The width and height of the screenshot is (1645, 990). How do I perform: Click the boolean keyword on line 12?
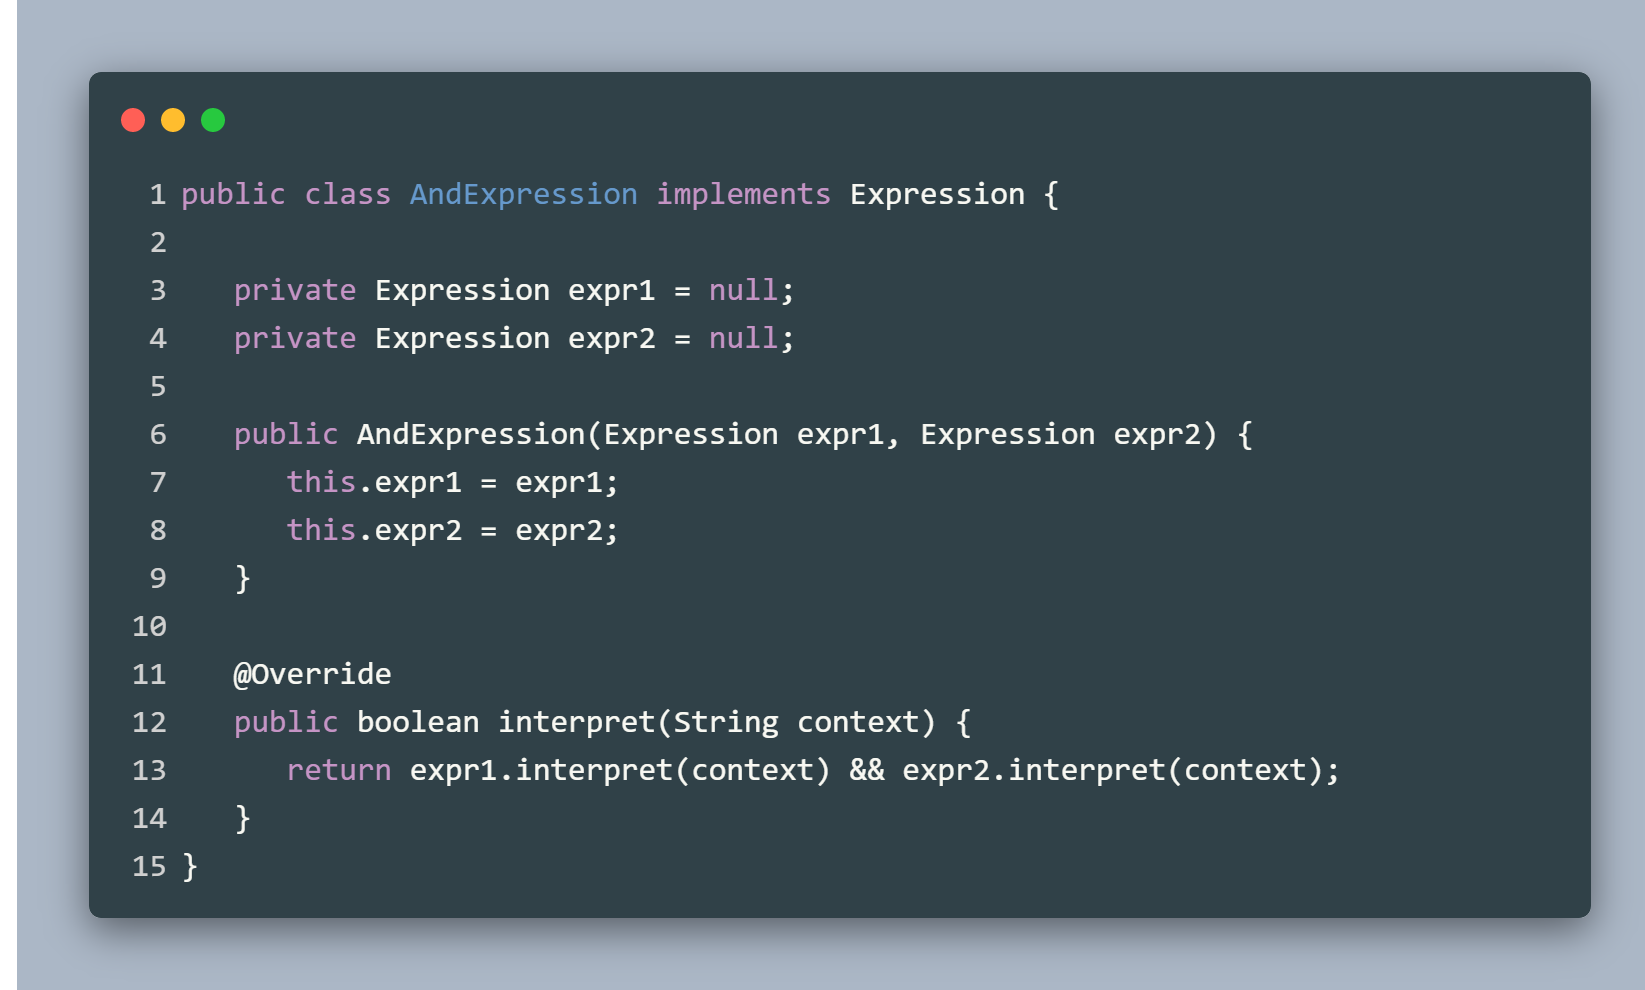click(x=418, y=722)
